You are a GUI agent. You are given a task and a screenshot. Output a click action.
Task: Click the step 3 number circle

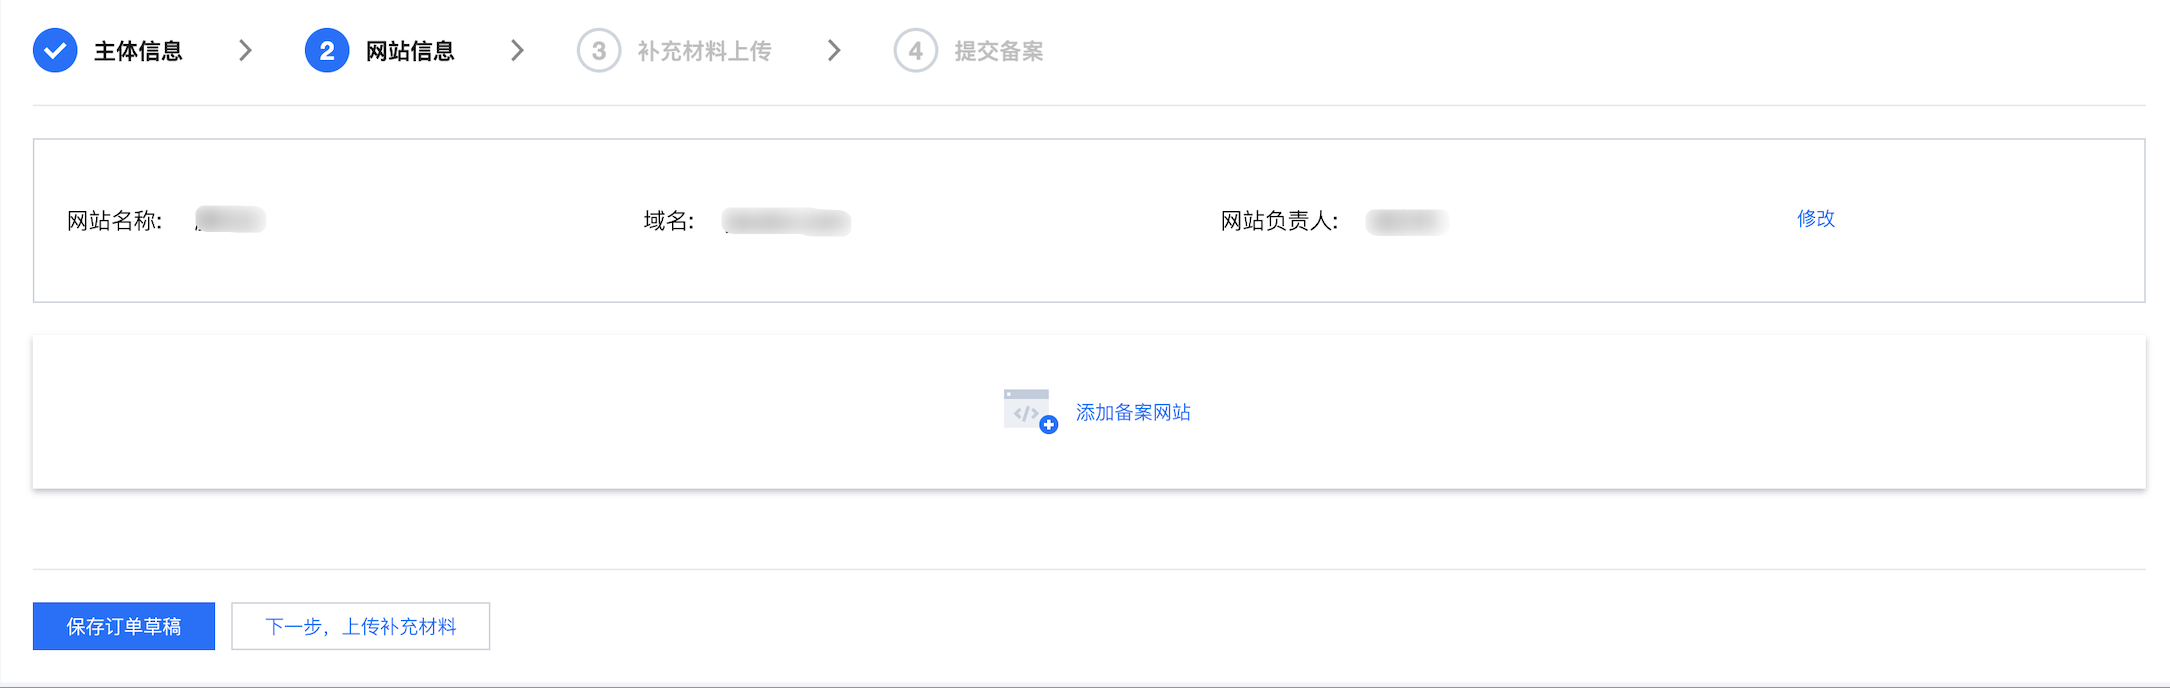click(x=598, y=51)
